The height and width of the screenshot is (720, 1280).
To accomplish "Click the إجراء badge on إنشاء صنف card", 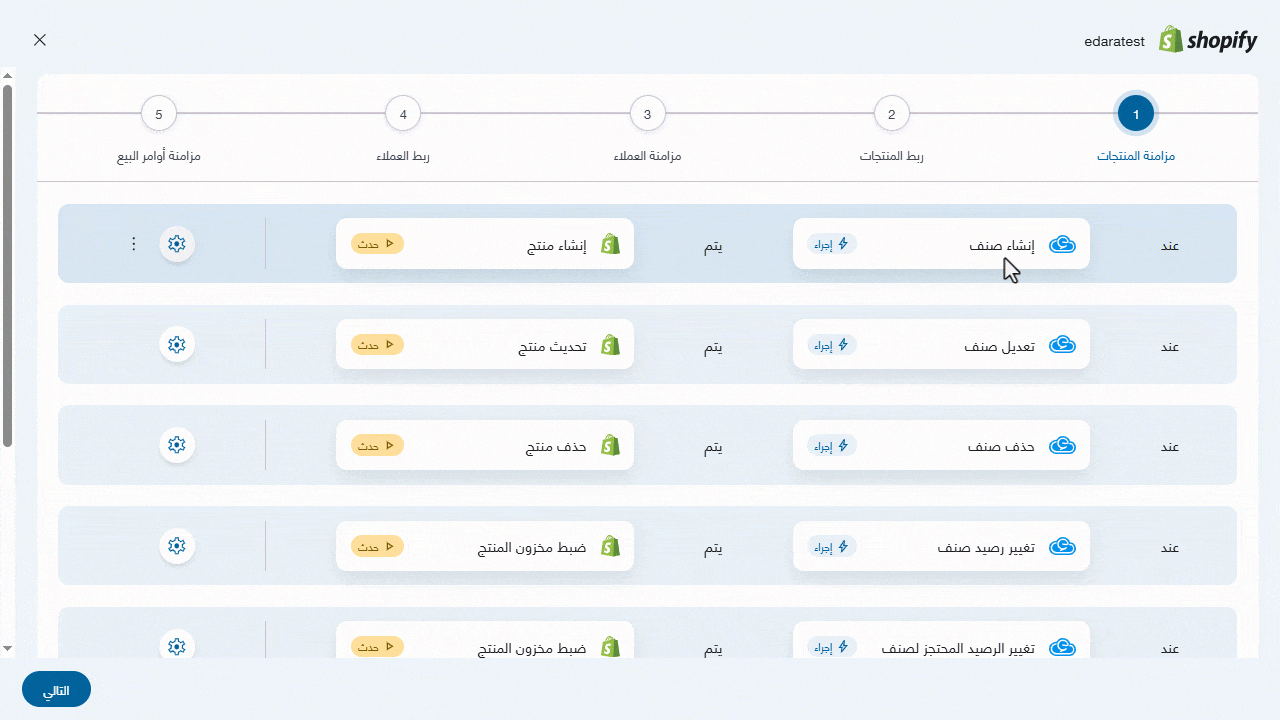I will (x=832, y=244).
